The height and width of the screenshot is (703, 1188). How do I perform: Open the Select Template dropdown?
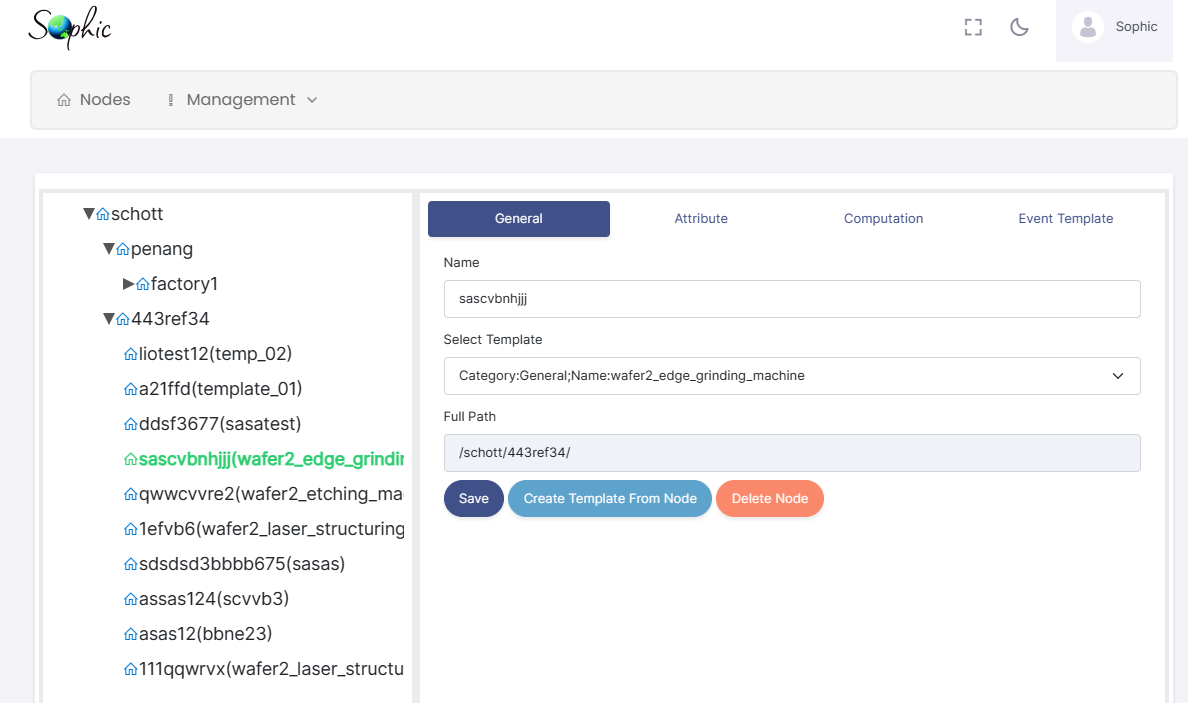[x=791, y=376]
